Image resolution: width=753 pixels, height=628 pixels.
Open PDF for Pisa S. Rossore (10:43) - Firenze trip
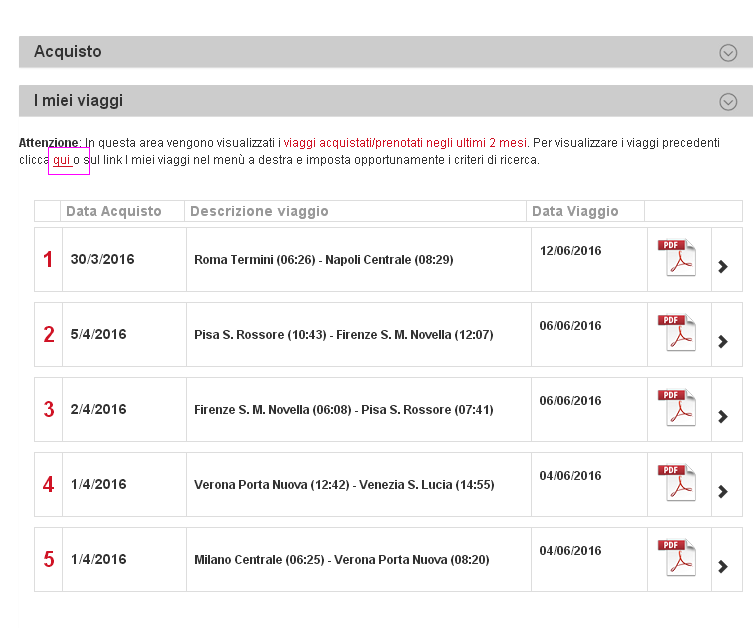pos(677,332)
